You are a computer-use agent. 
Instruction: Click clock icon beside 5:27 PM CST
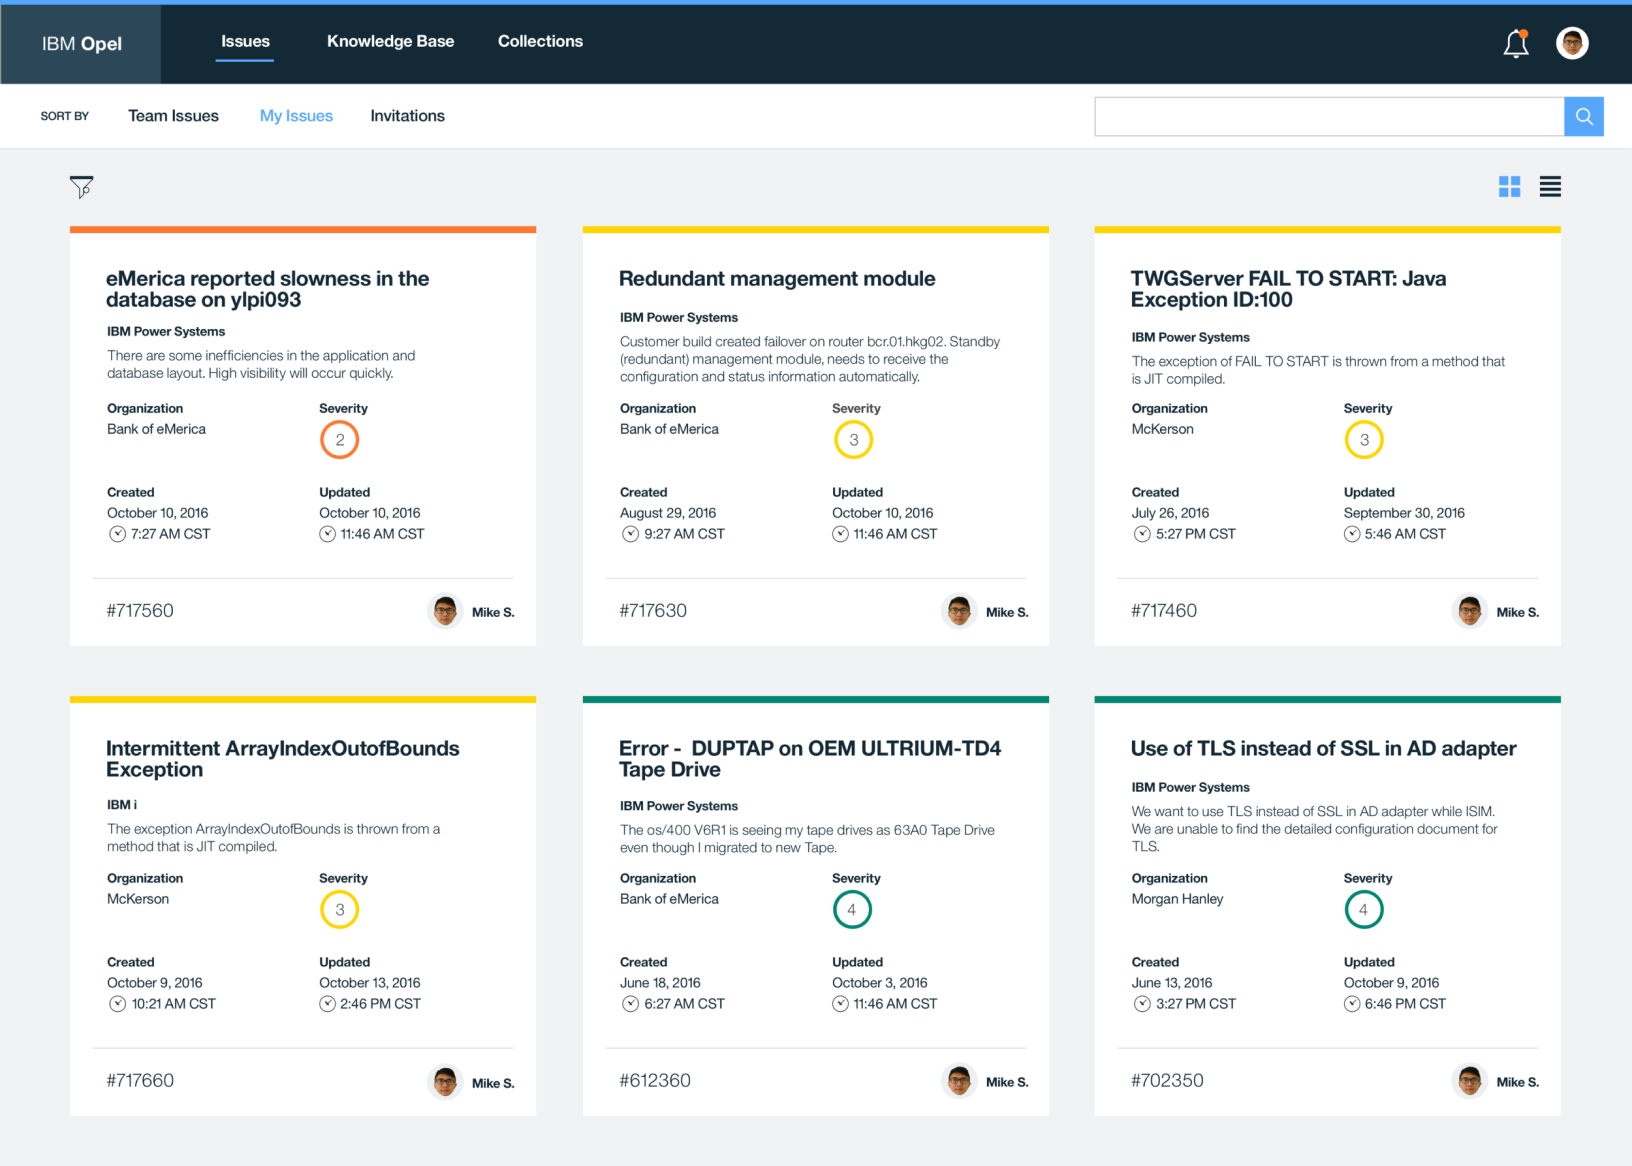1142,534
